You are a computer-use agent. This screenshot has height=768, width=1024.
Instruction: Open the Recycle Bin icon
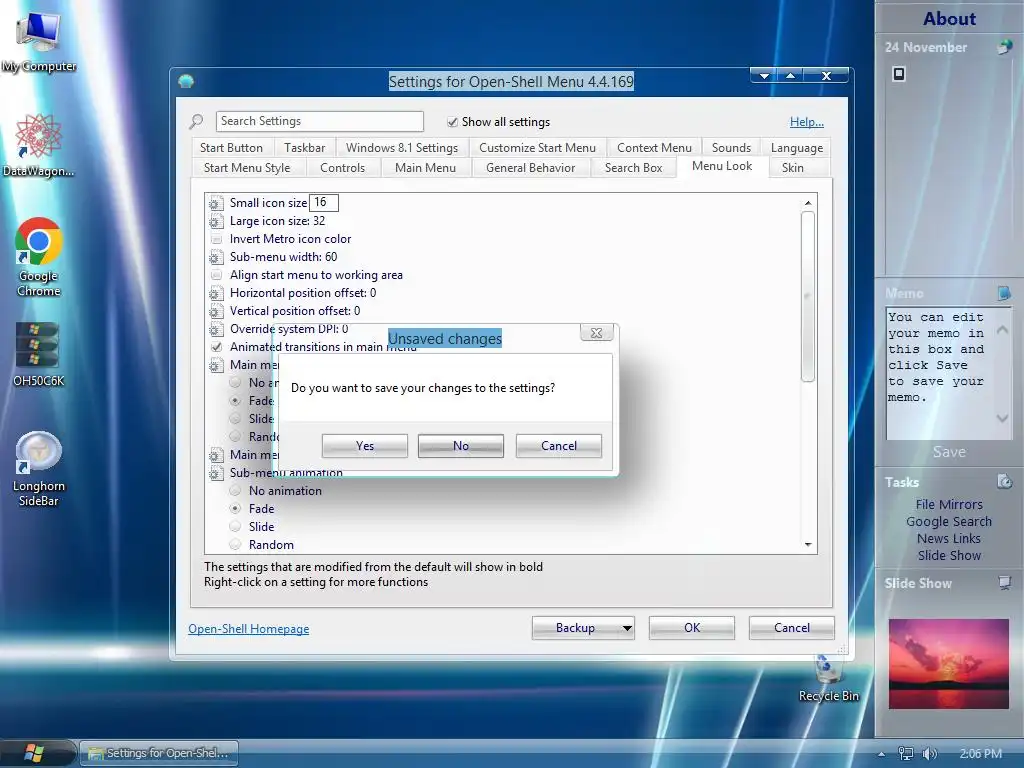tap(828, 679)
